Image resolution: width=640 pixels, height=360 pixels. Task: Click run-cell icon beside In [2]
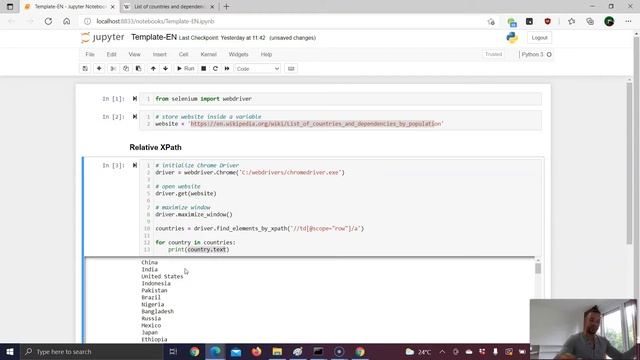135,117
